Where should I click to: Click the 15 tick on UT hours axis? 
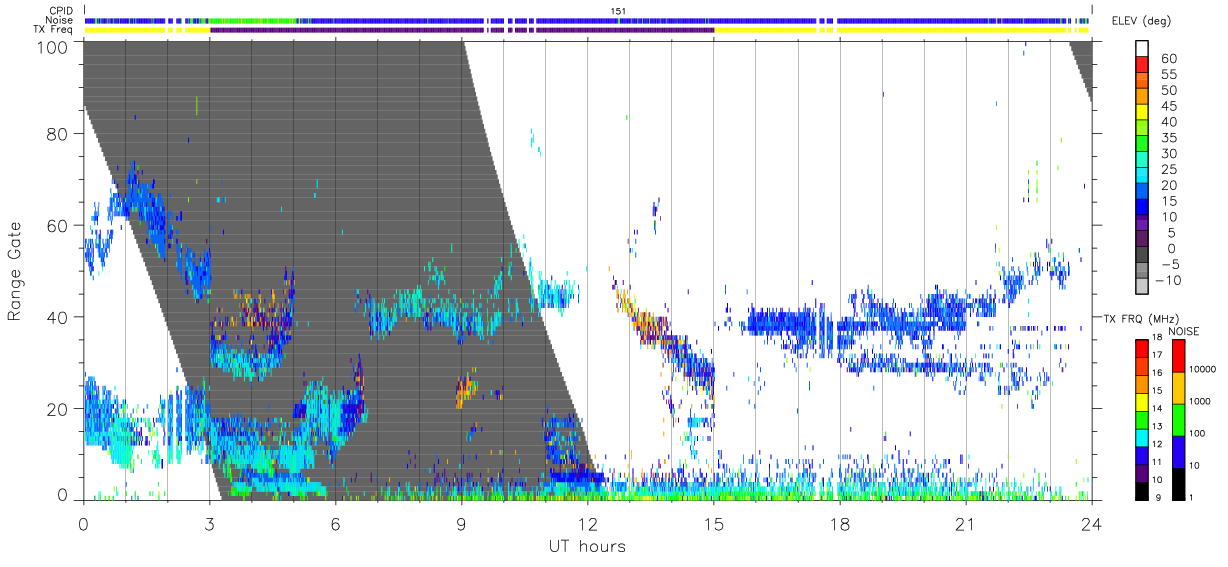(x=713, y=523)
